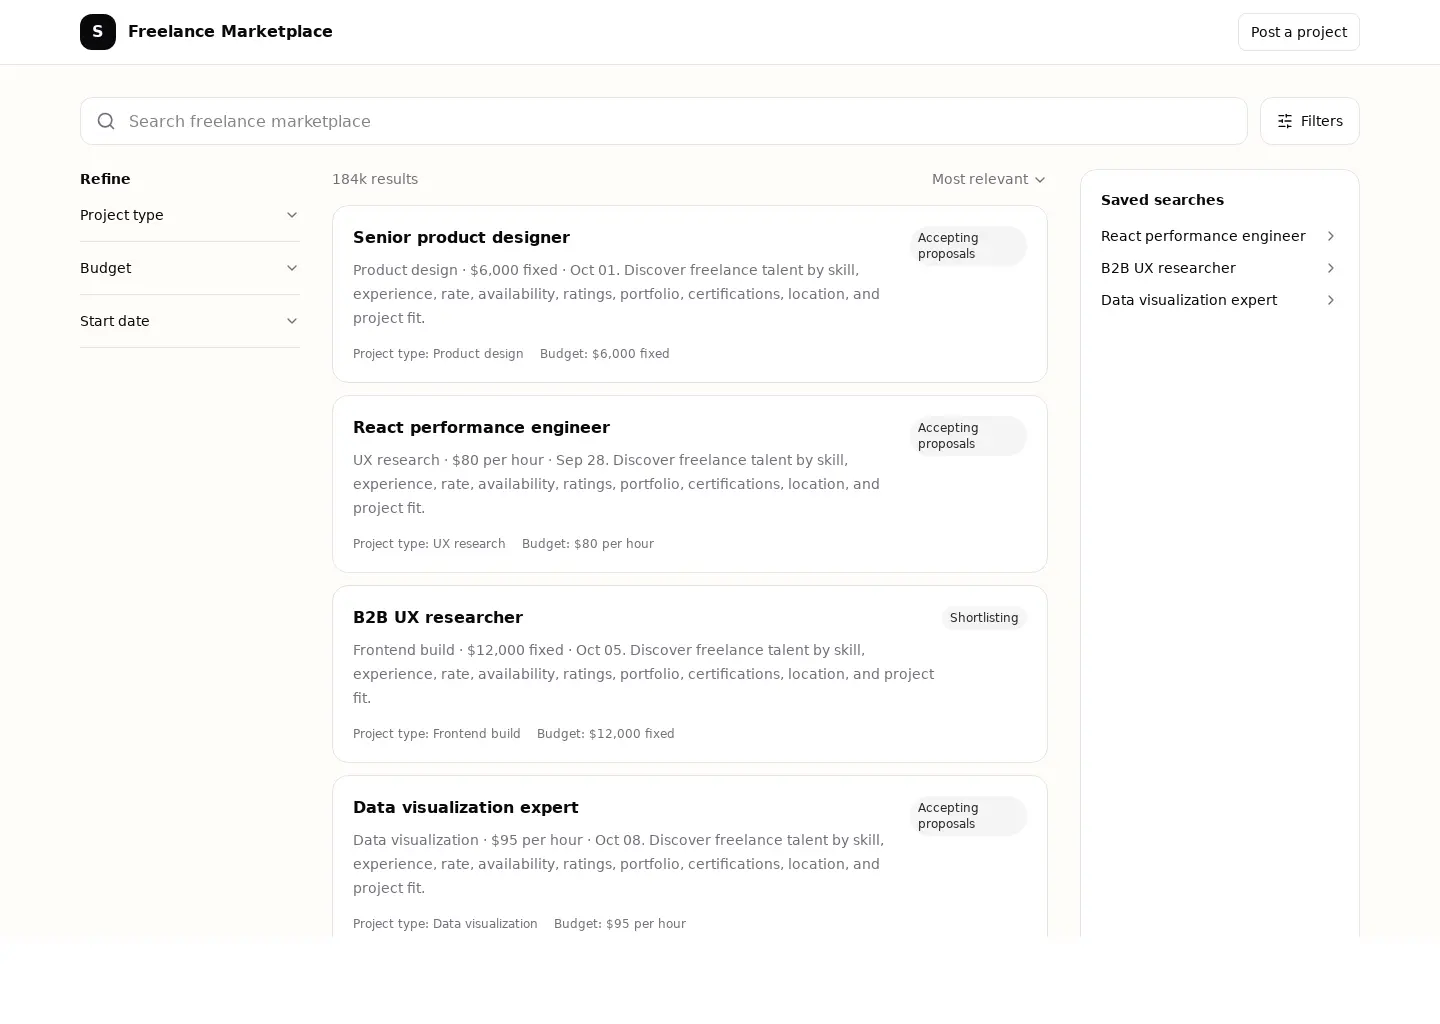Click 'Budget: $80 per hour' tag
1440x1024 pixels.
(x=588, y=544)
